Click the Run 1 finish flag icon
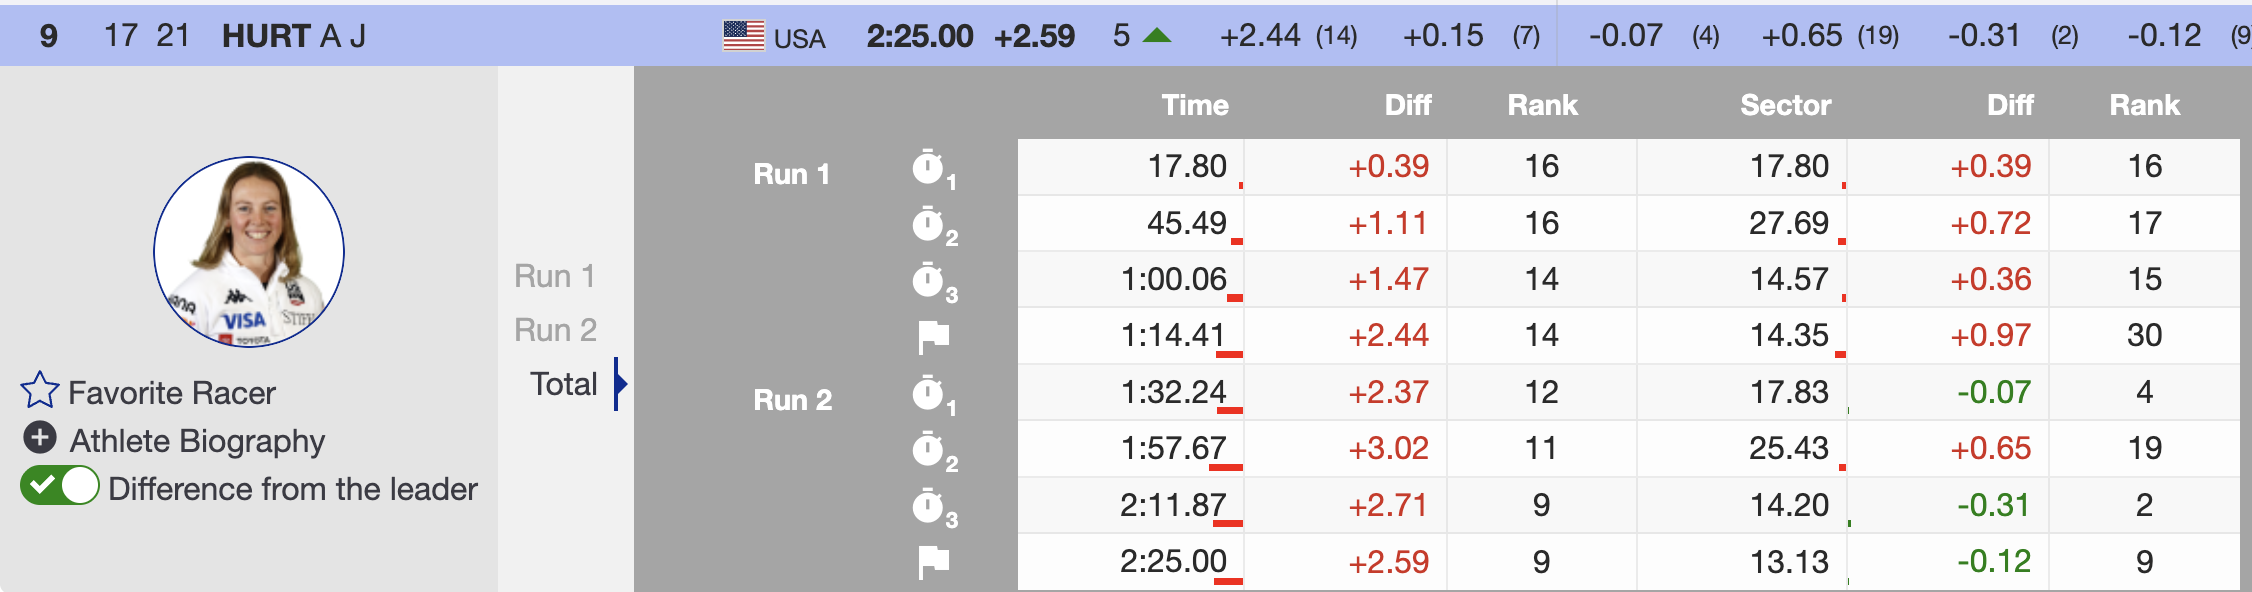The image size is (2252, 592). [933, 337]
